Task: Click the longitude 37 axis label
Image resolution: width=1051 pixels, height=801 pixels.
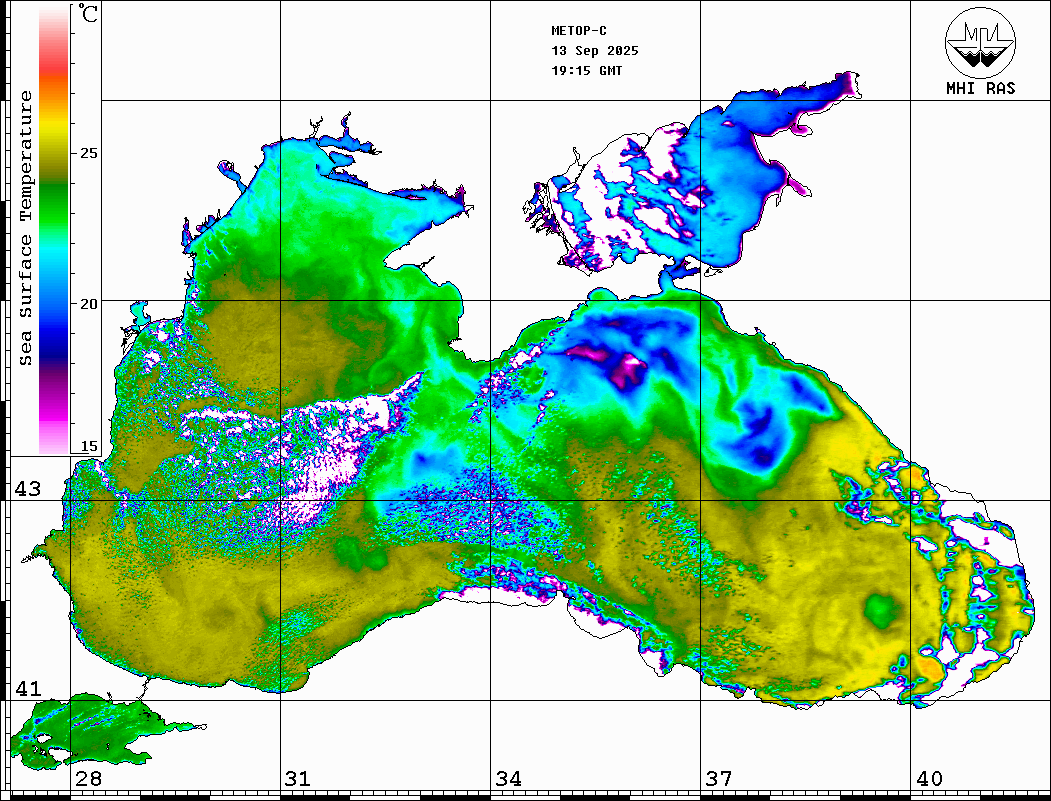Action: click(x=718, y=779)
